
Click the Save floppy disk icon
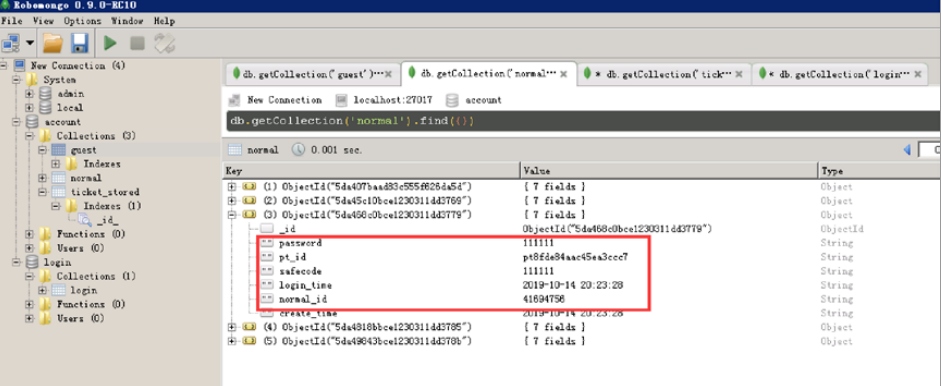[x=80, y=43]
